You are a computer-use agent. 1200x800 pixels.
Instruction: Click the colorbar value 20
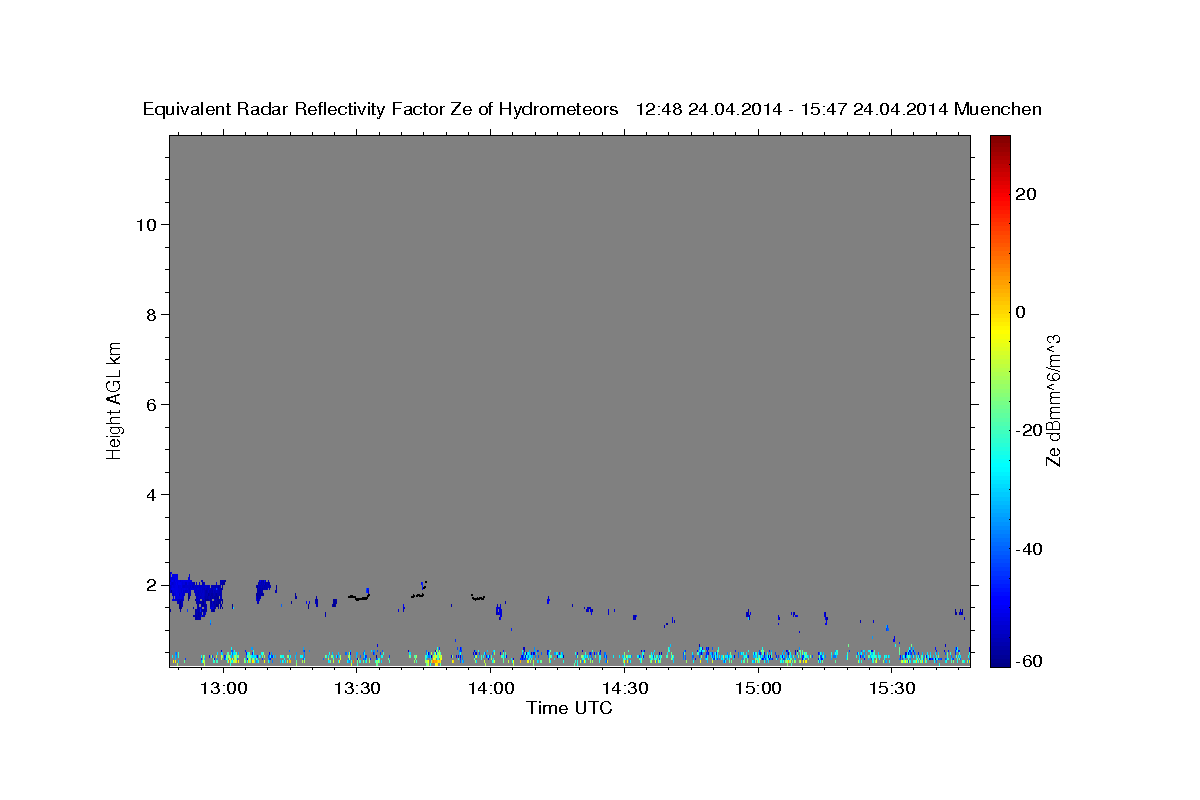click(x=1027, y=194)
